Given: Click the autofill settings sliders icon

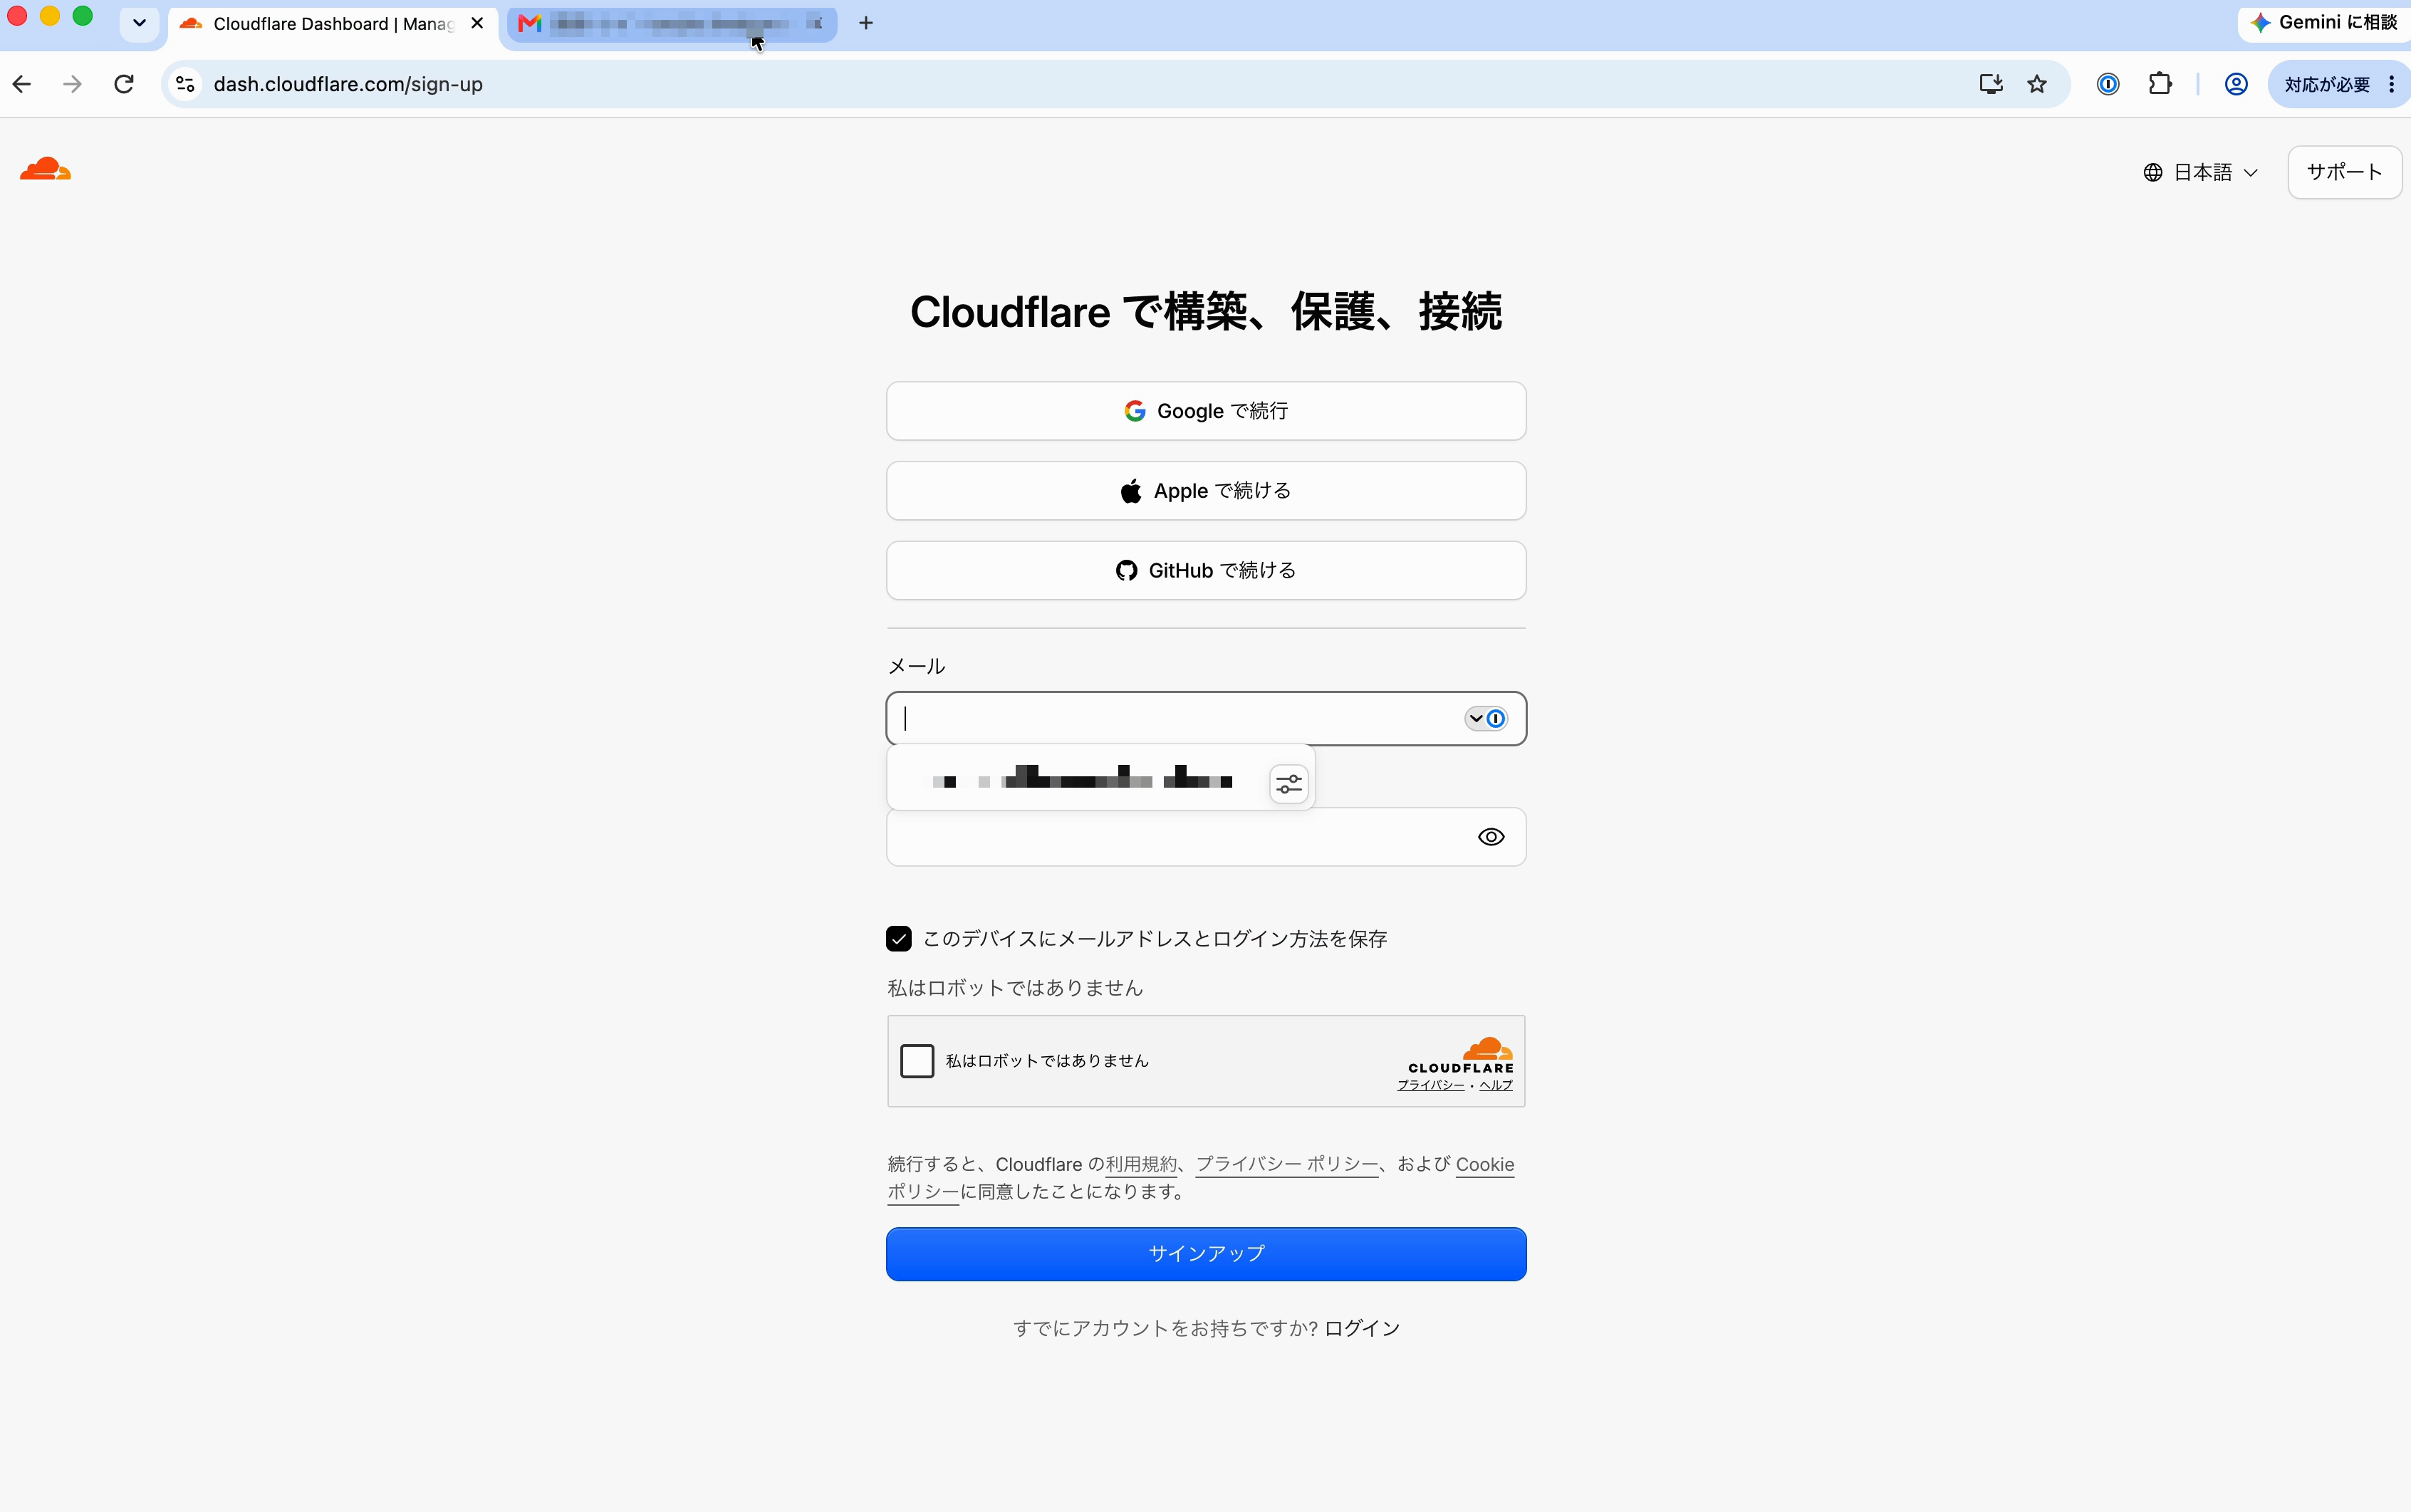Looking at the screenshot, I should [x=1289, y=783].
